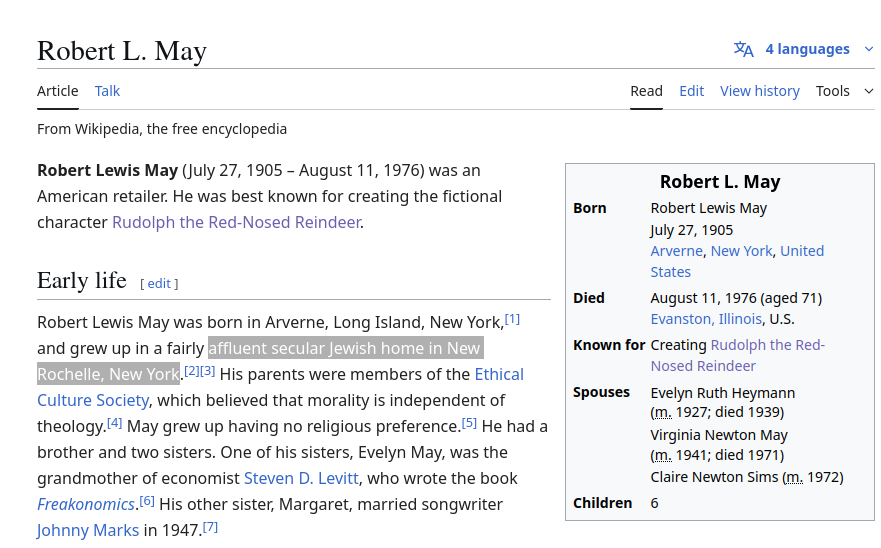Screen dimensions: 881x548
Task: Click the infobox title Robert L. May
Action: point(720,182)
